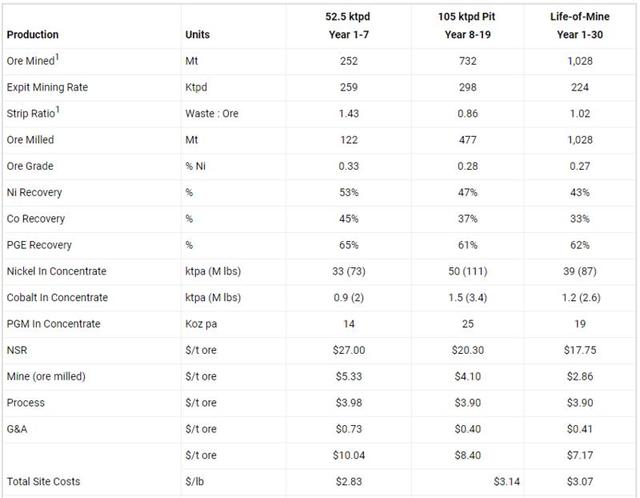Select the Life-of-Mine Year 1-30 header
The width and height of the screenshot is (640, 498).
(x=580, y=25)
